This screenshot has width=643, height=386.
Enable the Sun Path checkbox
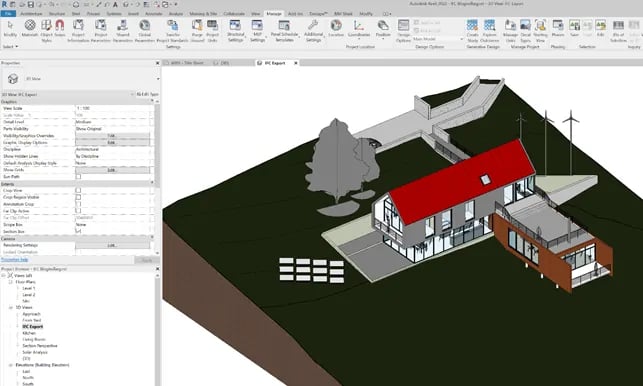pyautogui.click(x=78, y=177)
